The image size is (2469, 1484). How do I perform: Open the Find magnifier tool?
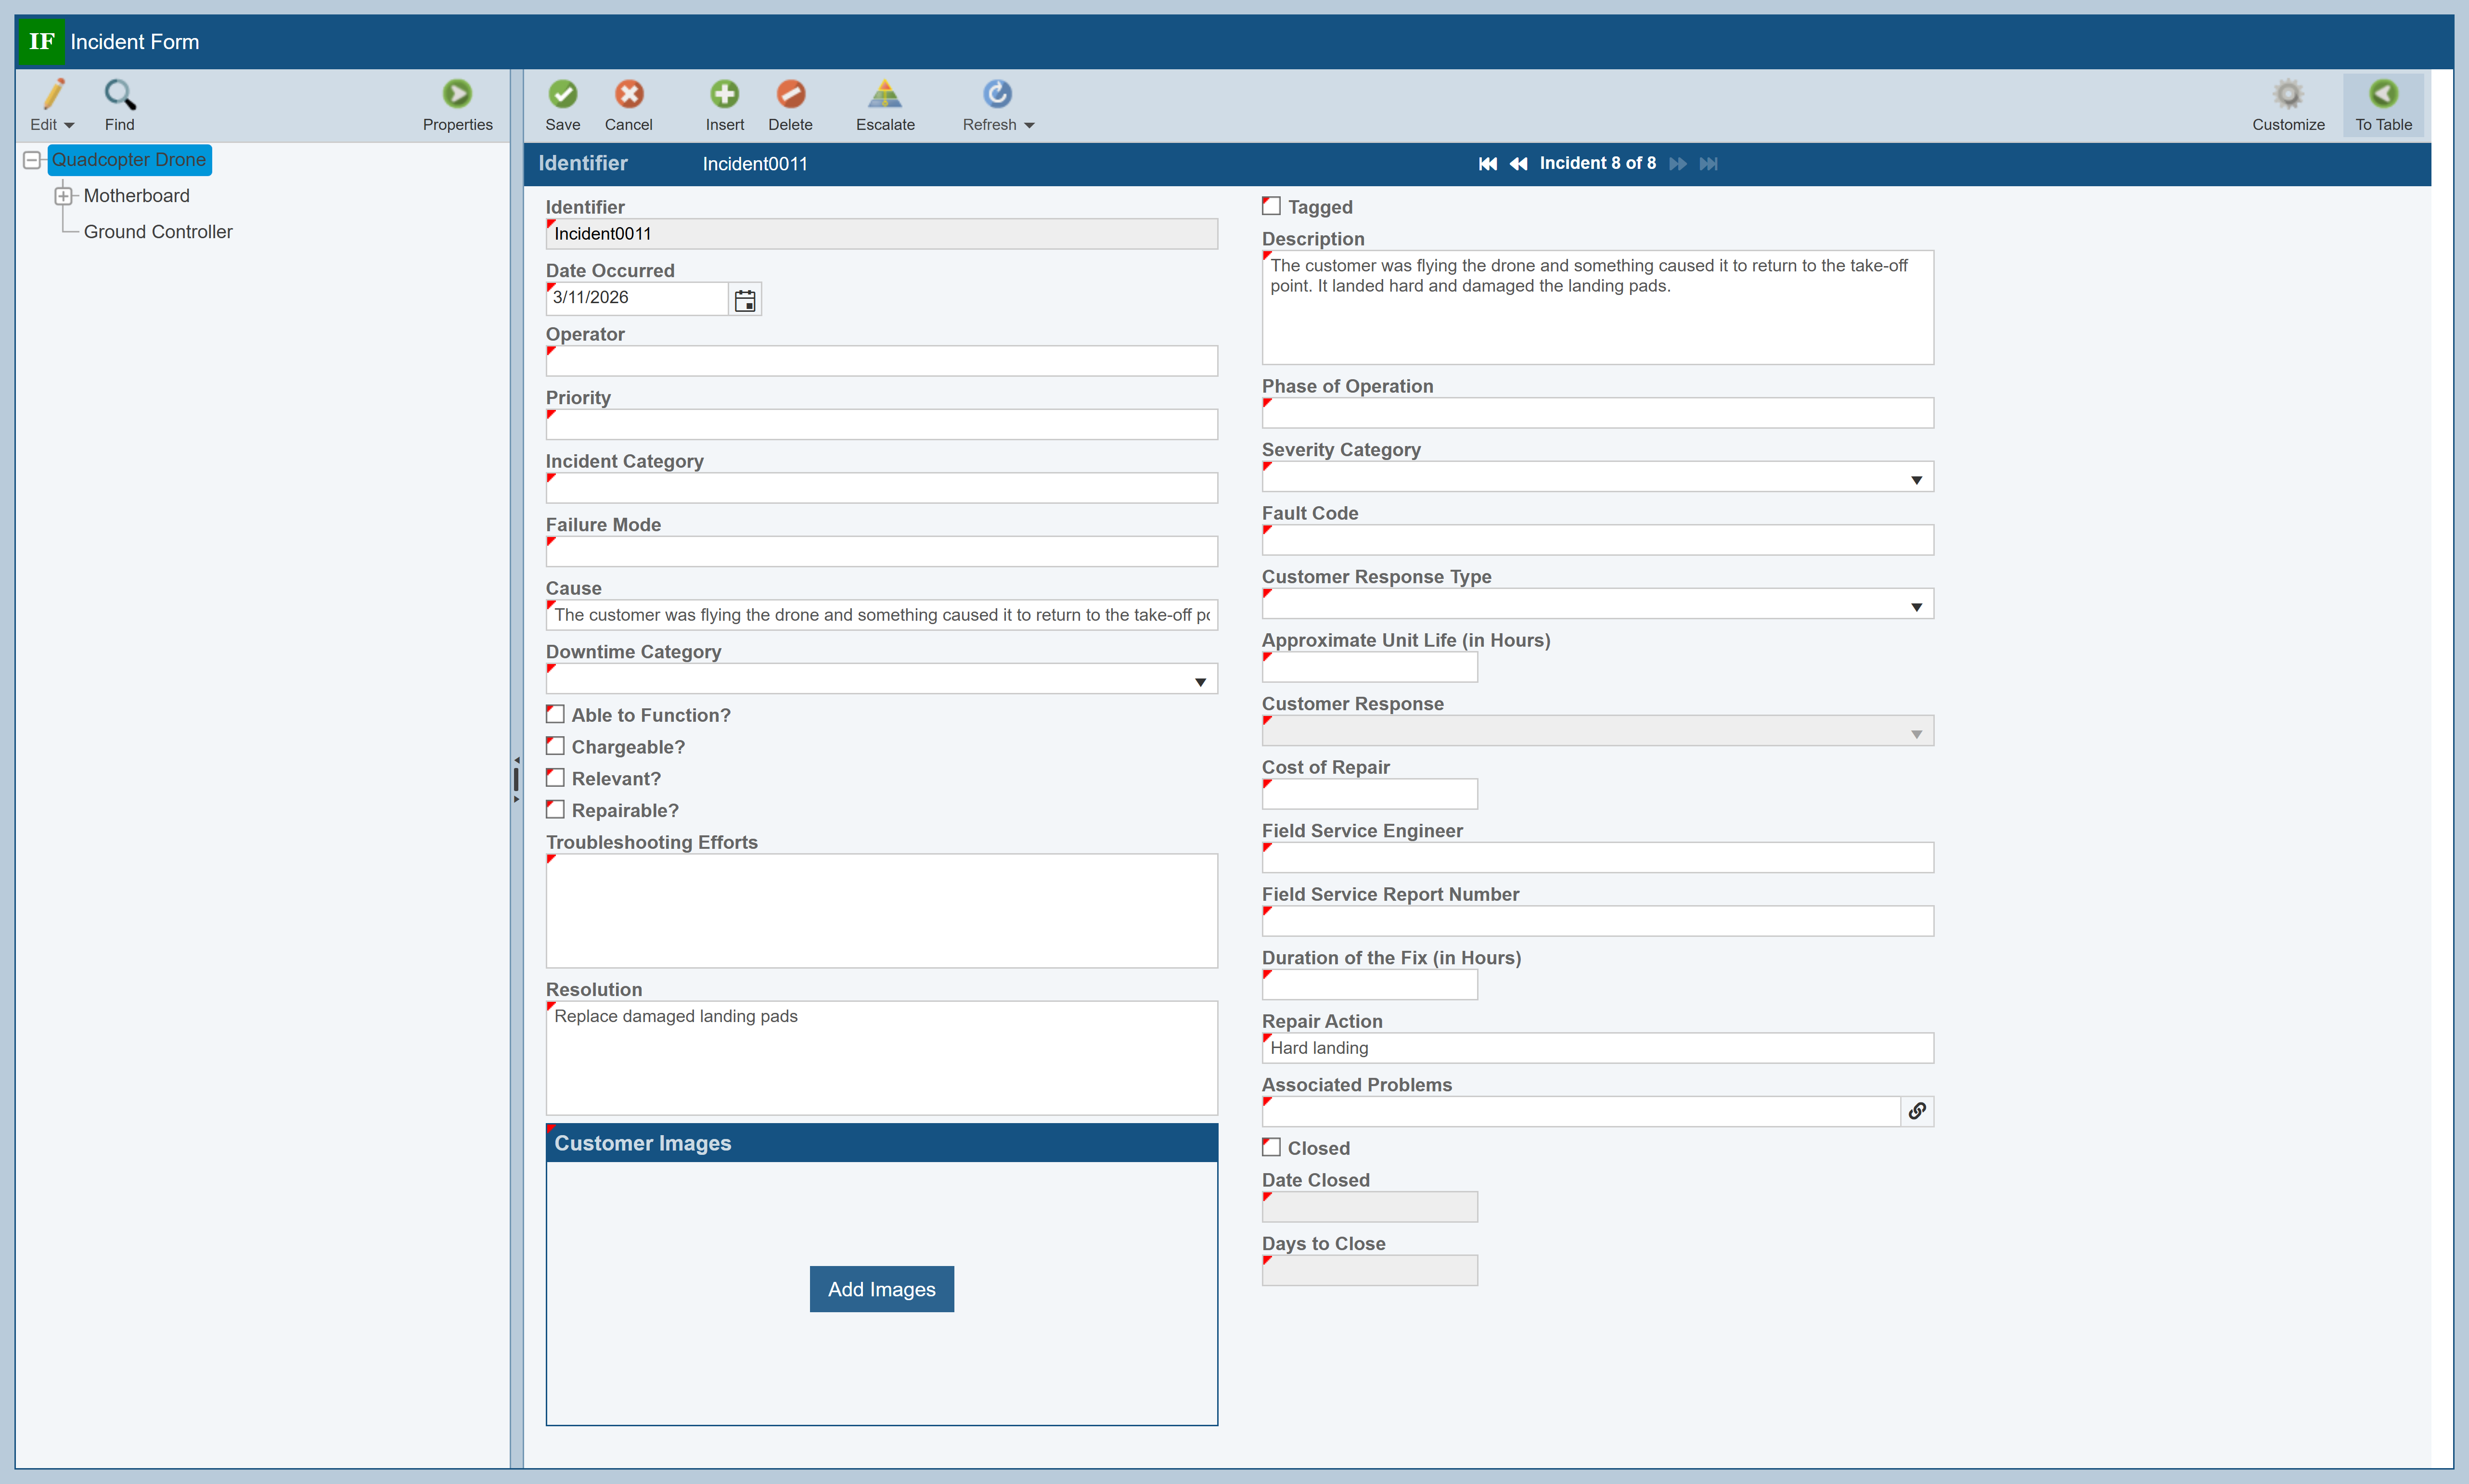119,94
